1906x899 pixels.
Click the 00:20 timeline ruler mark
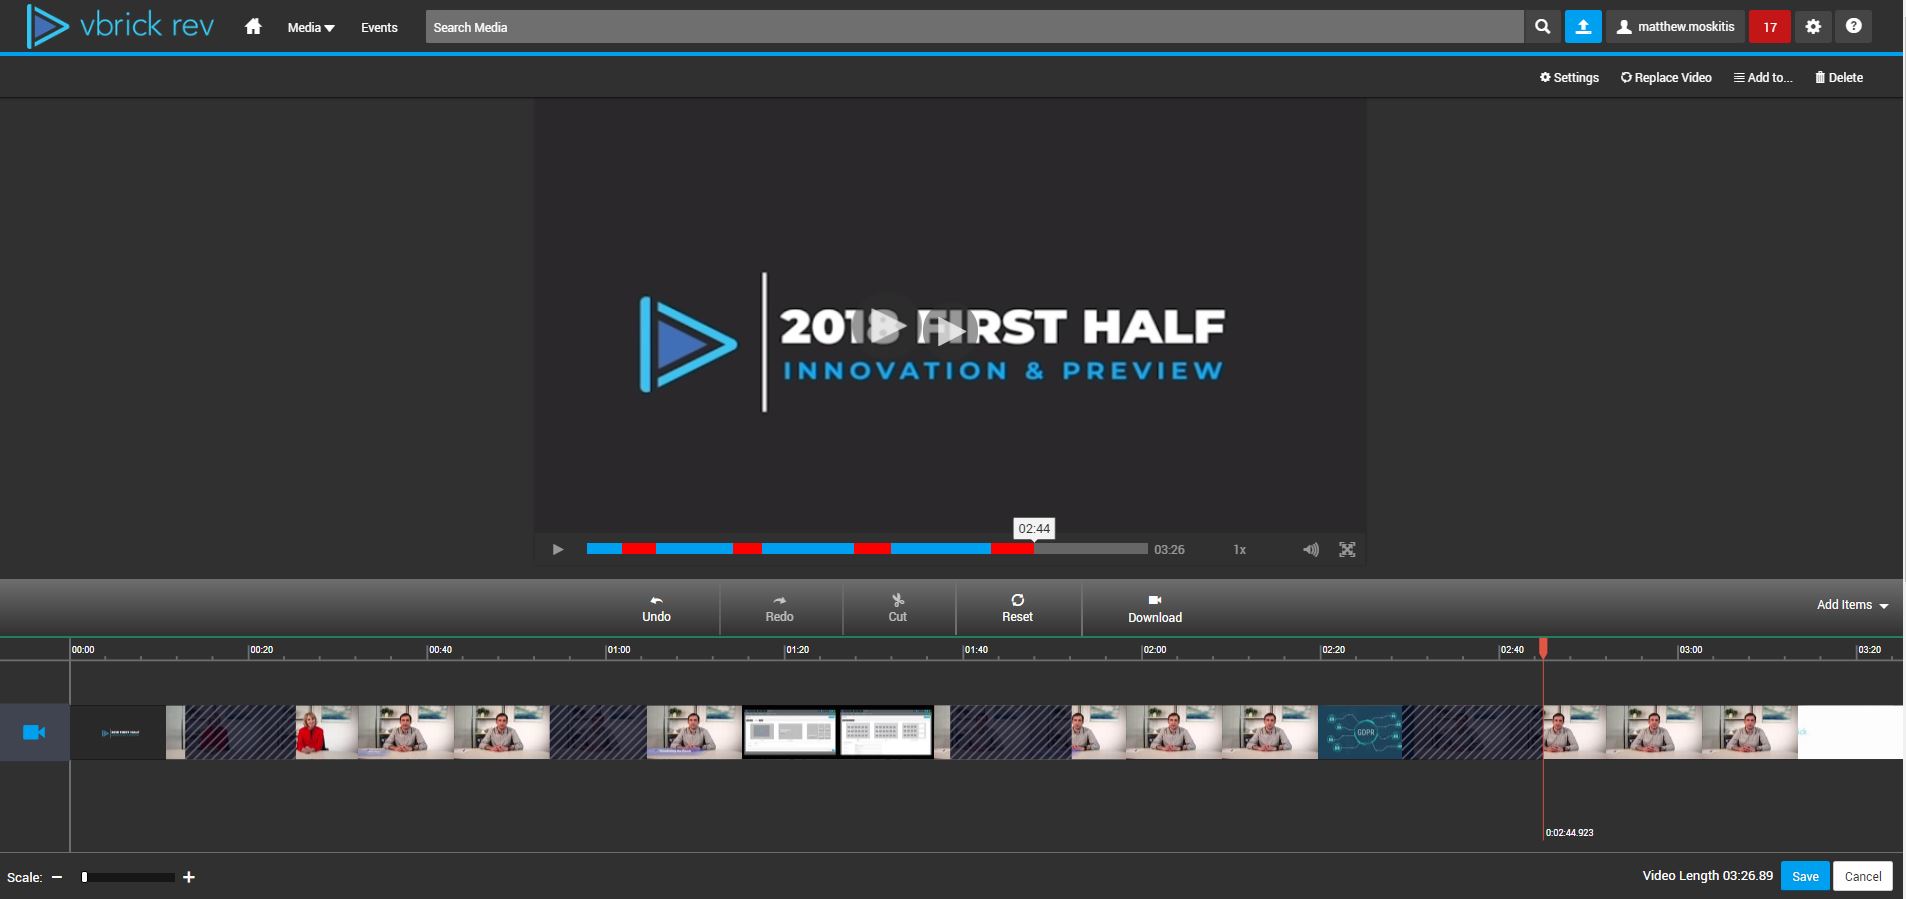click(262, 650)
